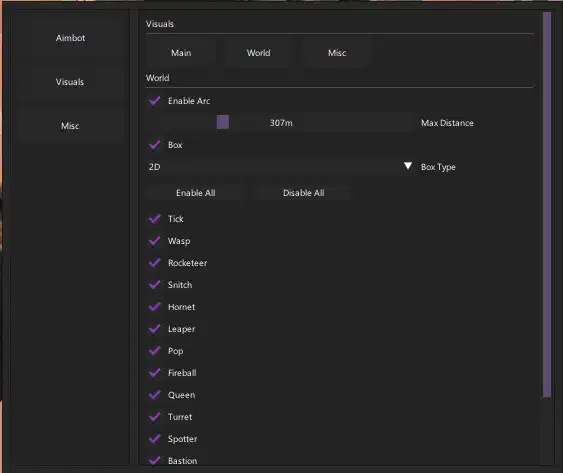Click the Max Distance slider handle
Viewport: 563px width, 473px height.
[223, 122]
